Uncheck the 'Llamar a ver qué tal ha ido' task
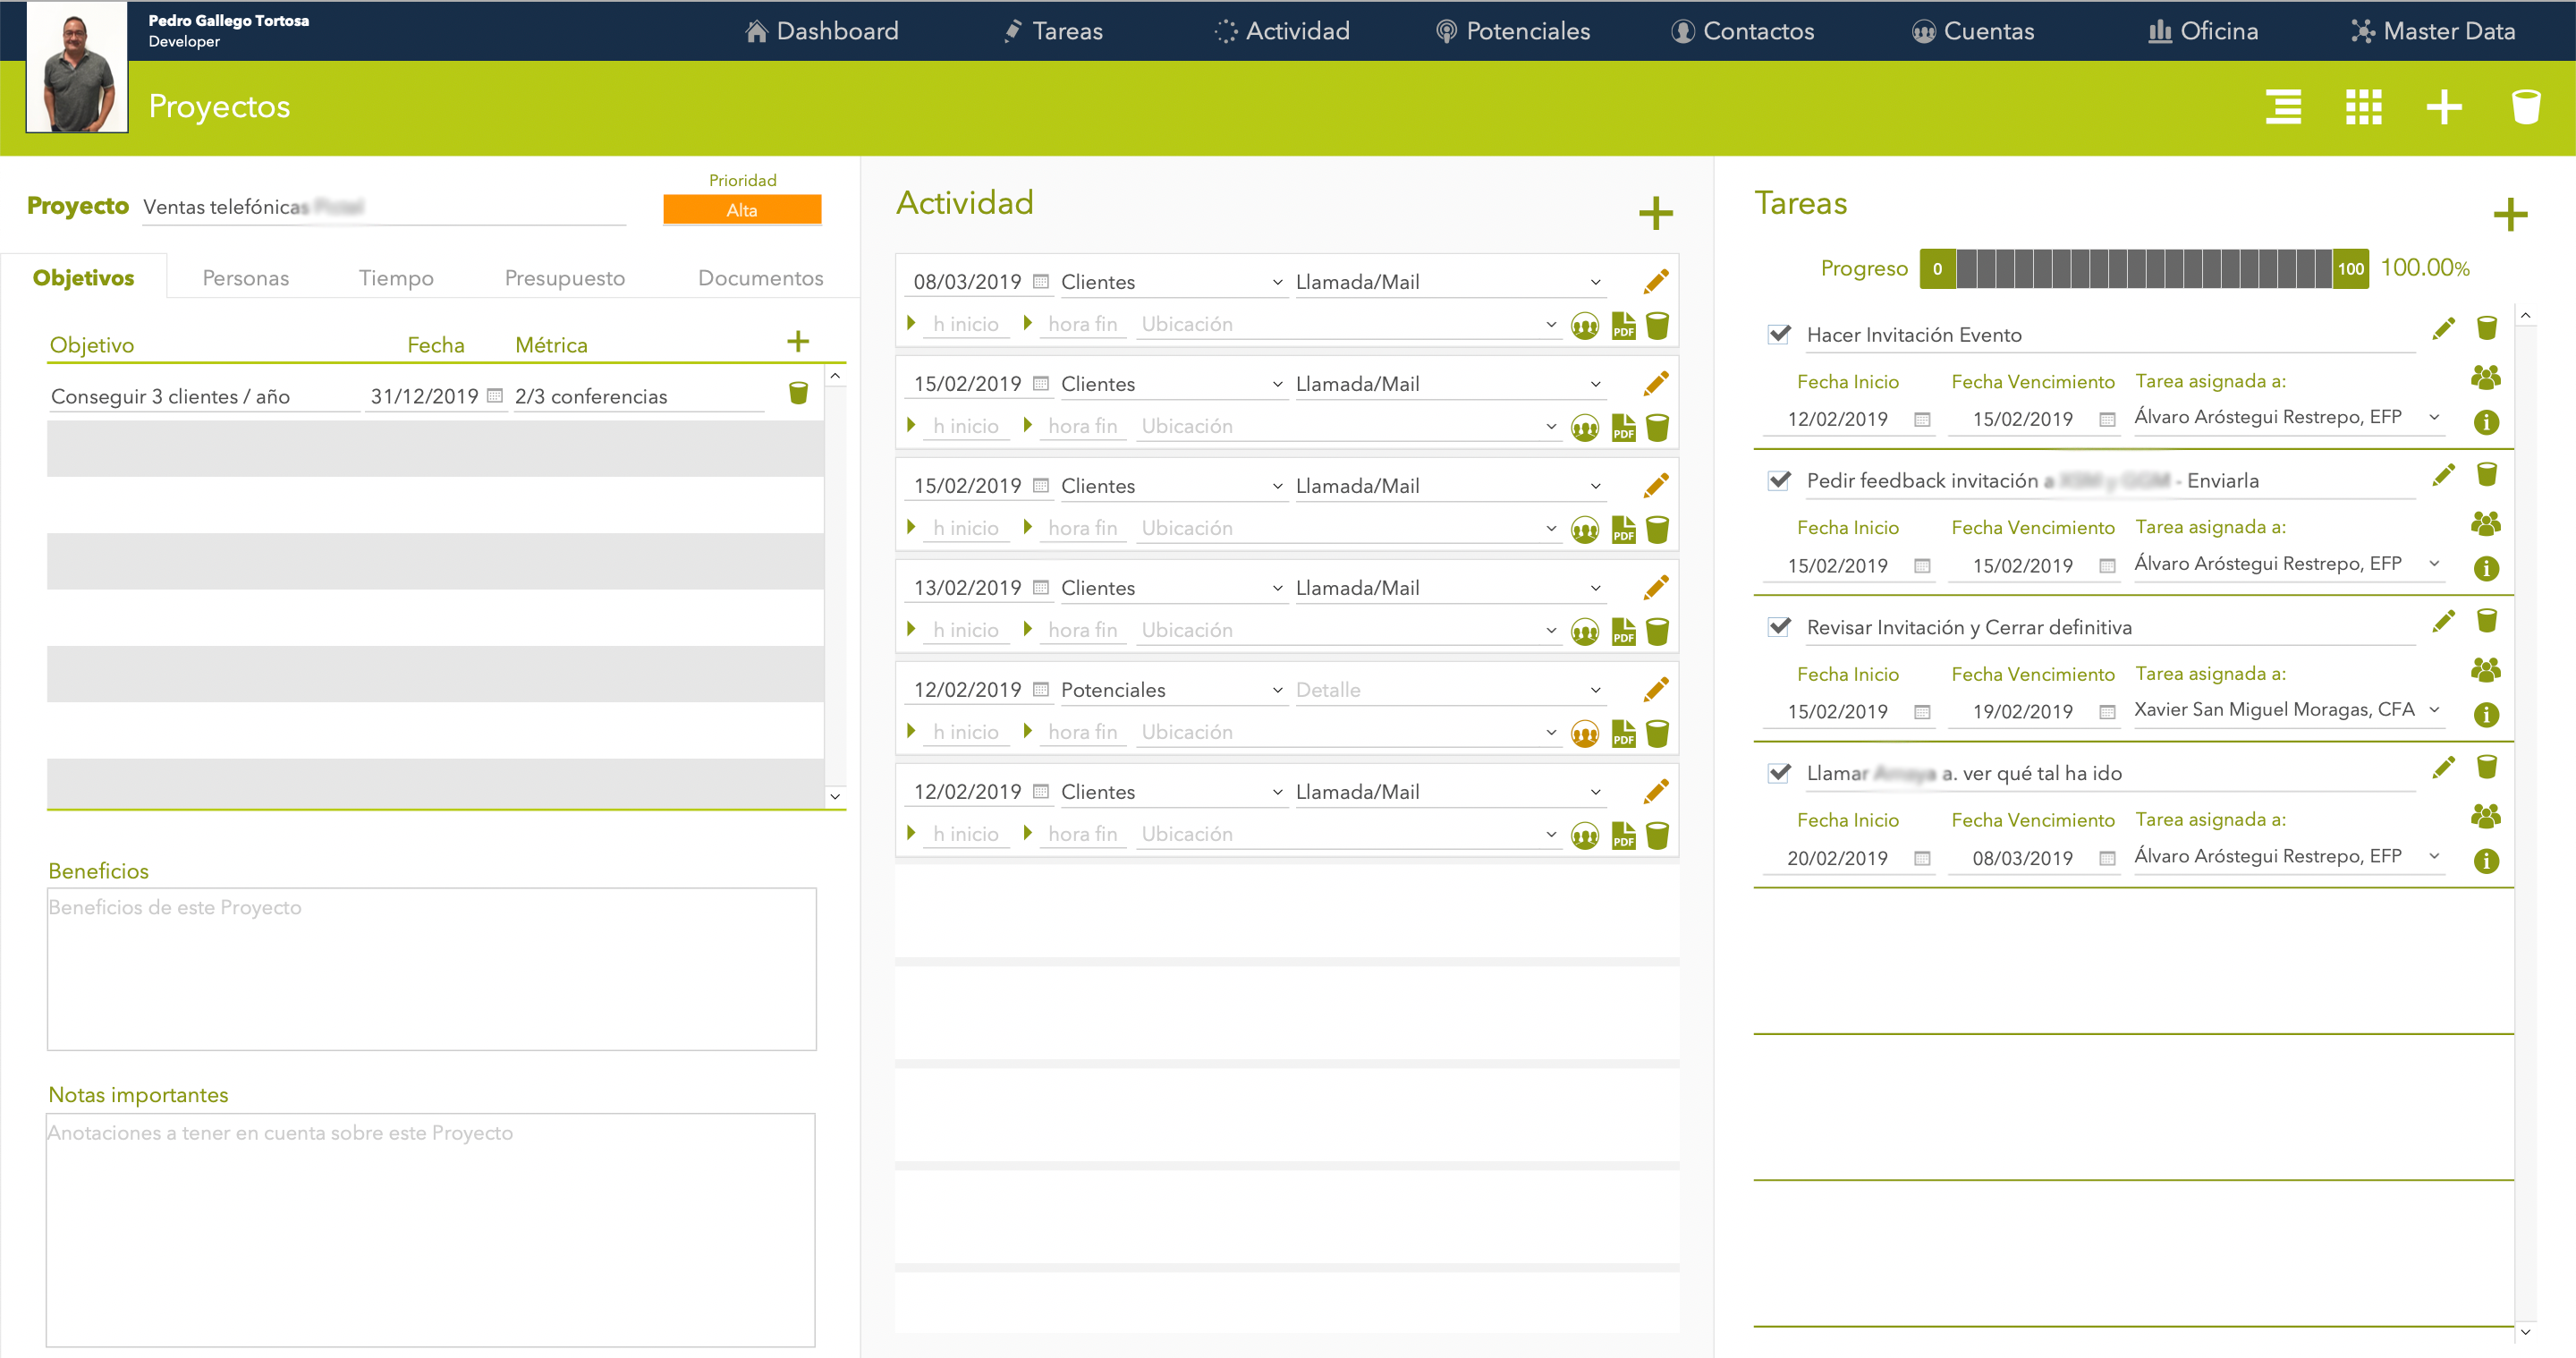The image size is (2576, 1358). point(1778,772)
